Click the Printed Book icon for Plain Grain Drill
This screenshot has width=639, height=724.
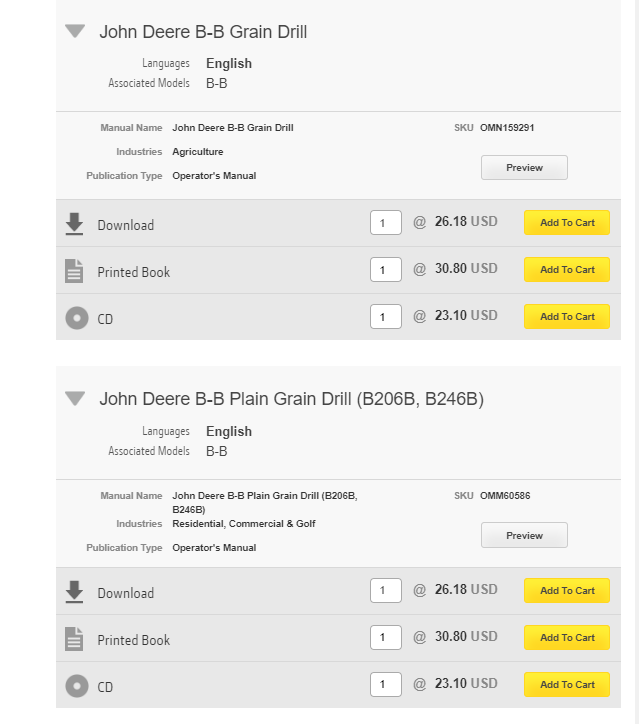point(75,639)
